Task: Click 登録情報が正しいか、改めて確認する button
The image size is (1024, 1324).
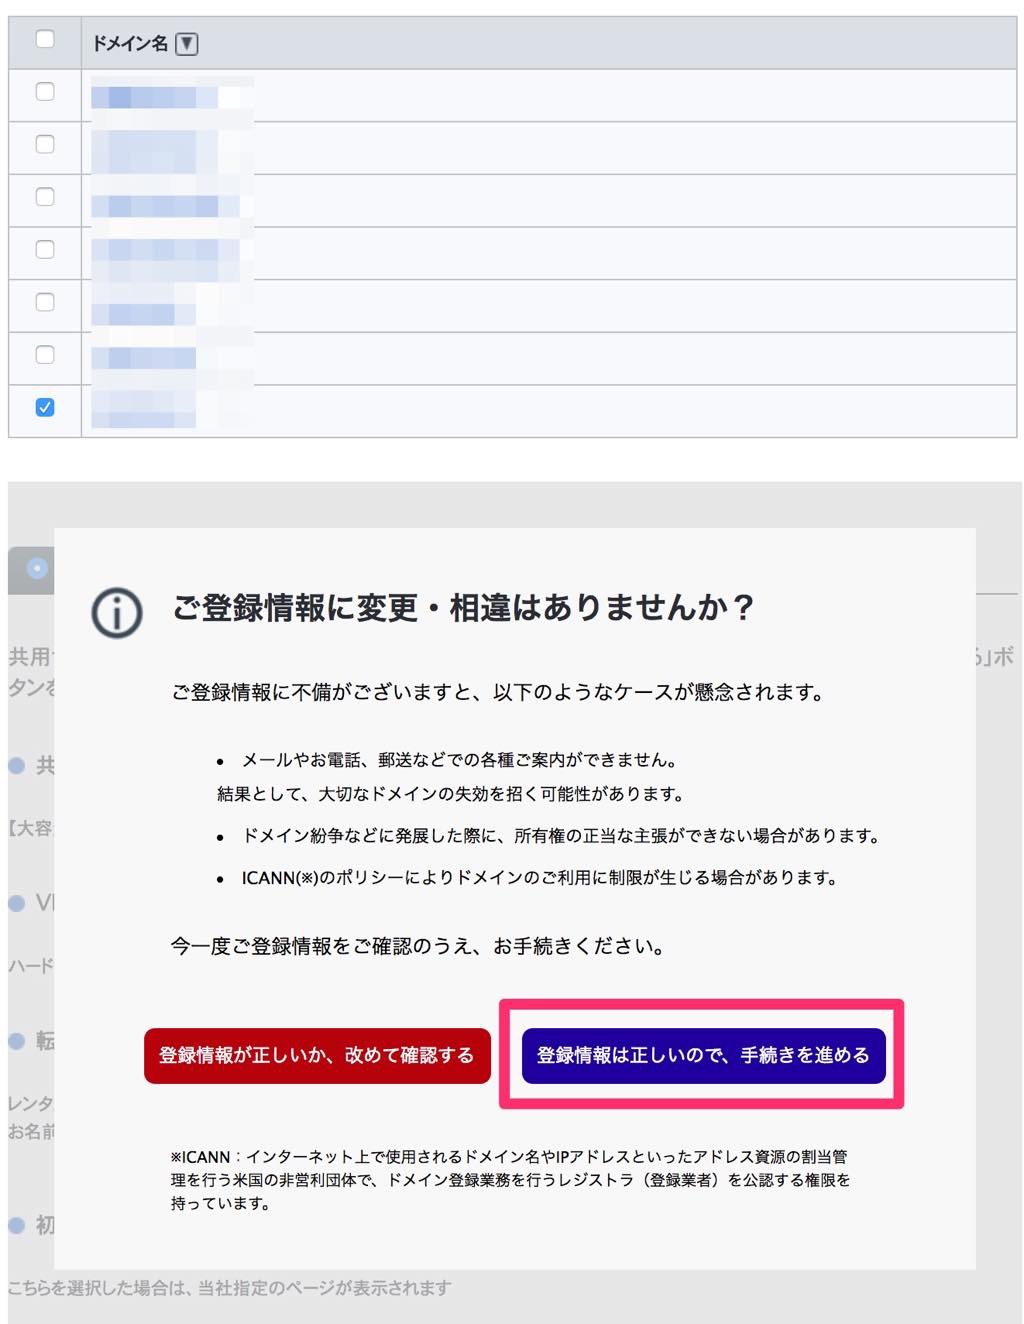Action: pyautogui.click(x=318, y=1054)
